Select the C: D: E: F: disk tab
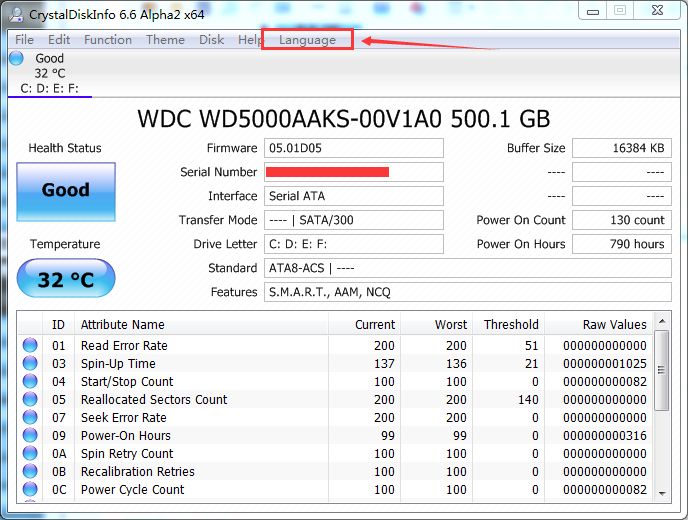The image size is (688, 520). [x=49, y=88]
